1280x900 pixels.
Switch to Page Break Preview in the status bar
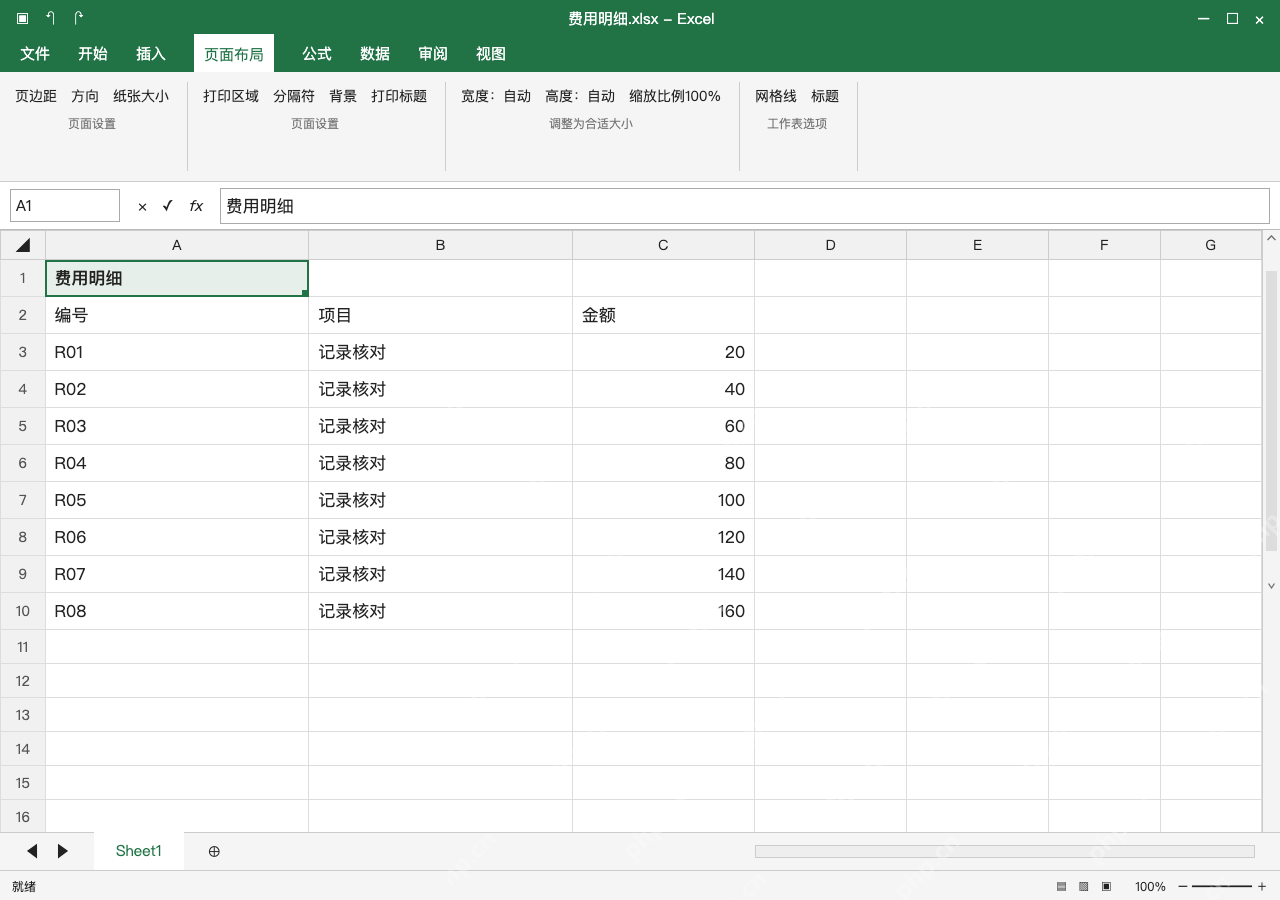(1106, 887)
